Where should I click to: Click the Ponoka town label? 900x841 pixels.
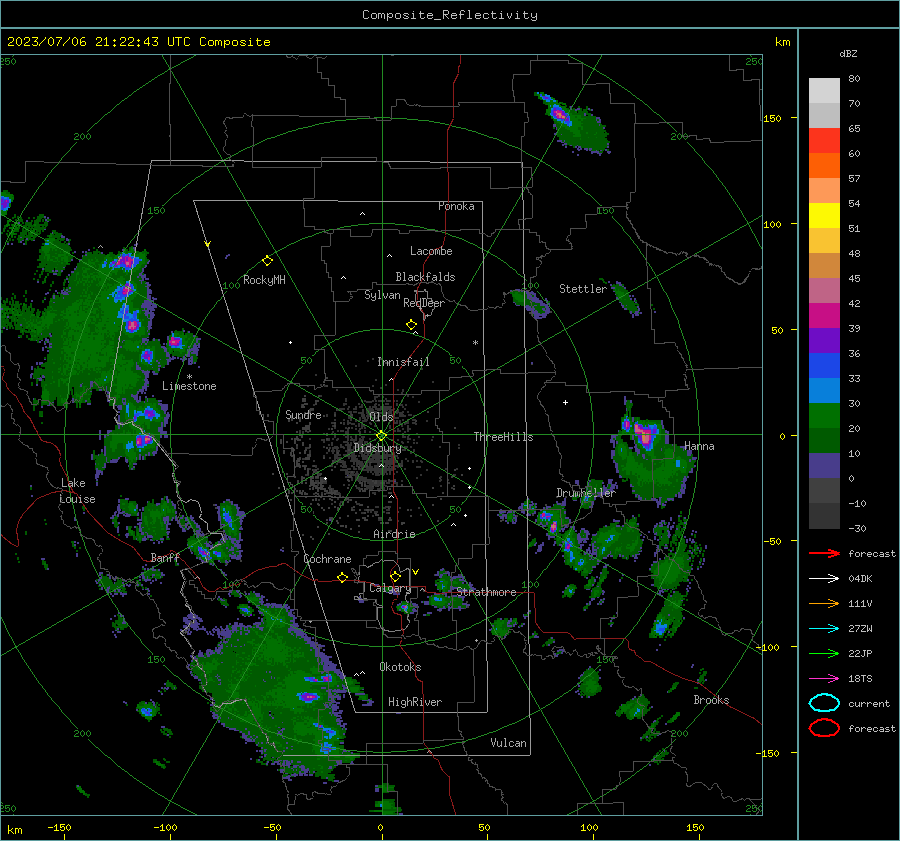pyautogui.click(x=456, y=206)
